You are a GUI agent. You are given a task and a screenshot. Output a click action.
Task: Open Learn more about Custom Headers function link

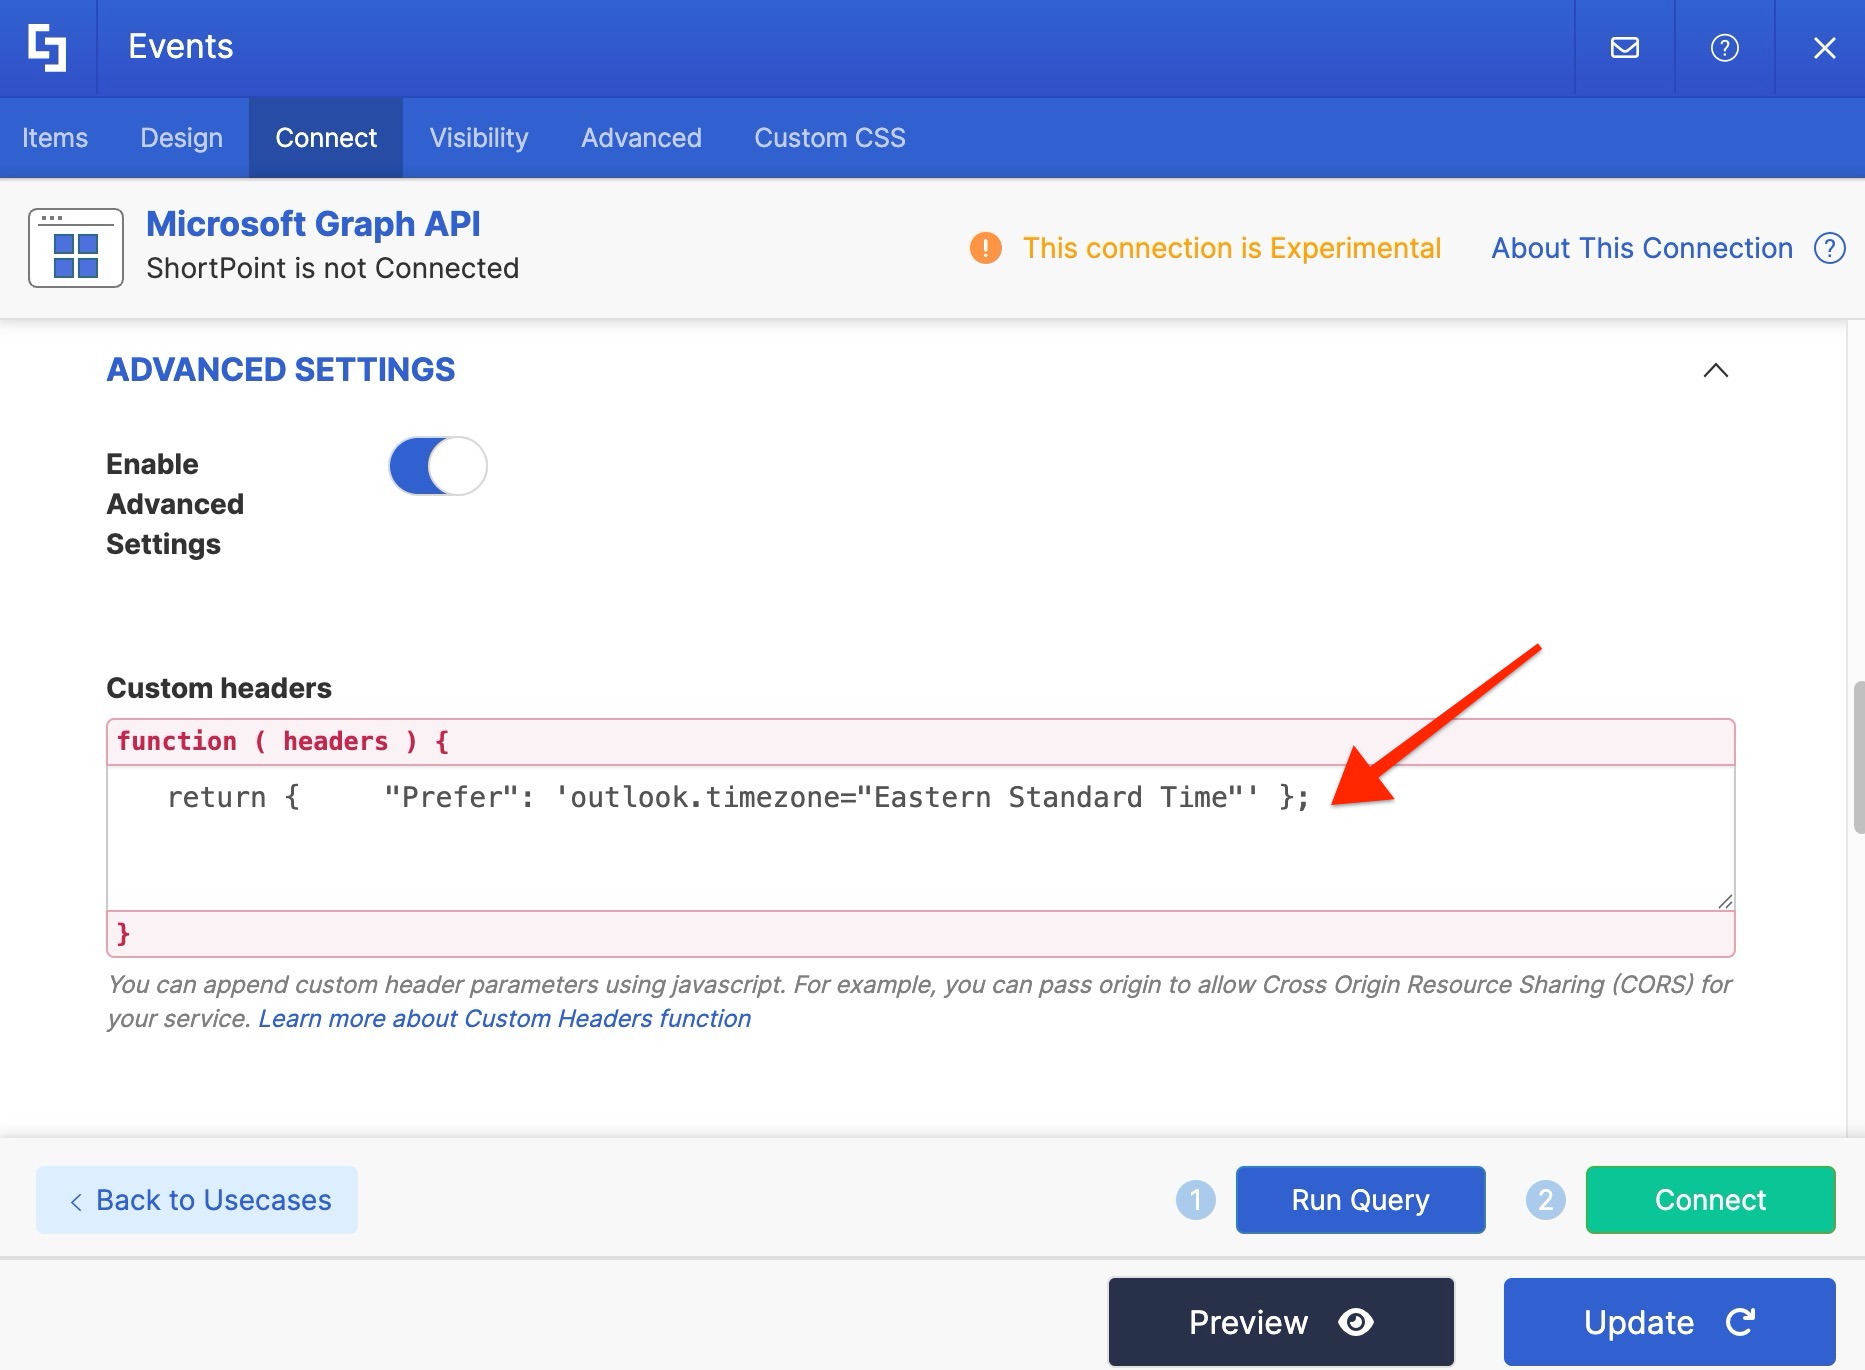coord(504,1018)
